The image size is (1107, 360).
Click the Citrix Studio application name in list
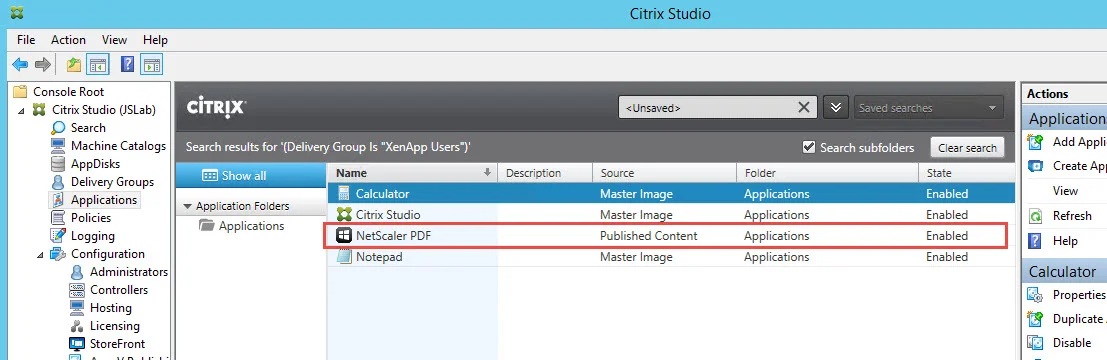[388, 215]
